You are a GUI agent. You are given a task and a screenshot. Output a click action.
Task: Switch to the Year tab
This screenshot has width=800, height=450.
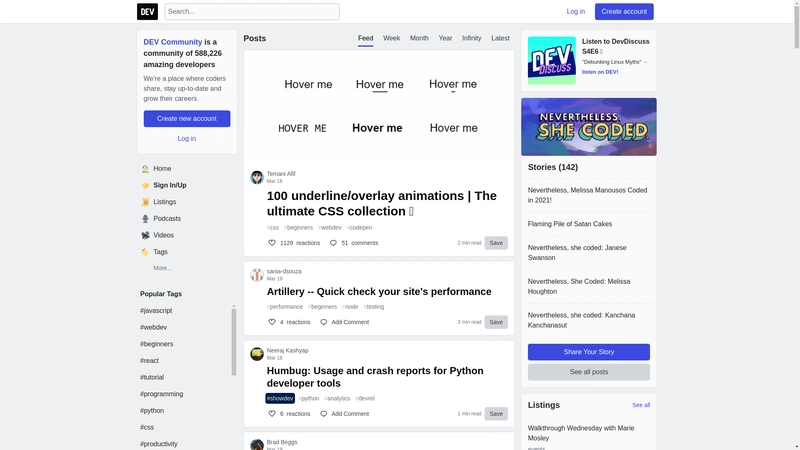(445, 38)
